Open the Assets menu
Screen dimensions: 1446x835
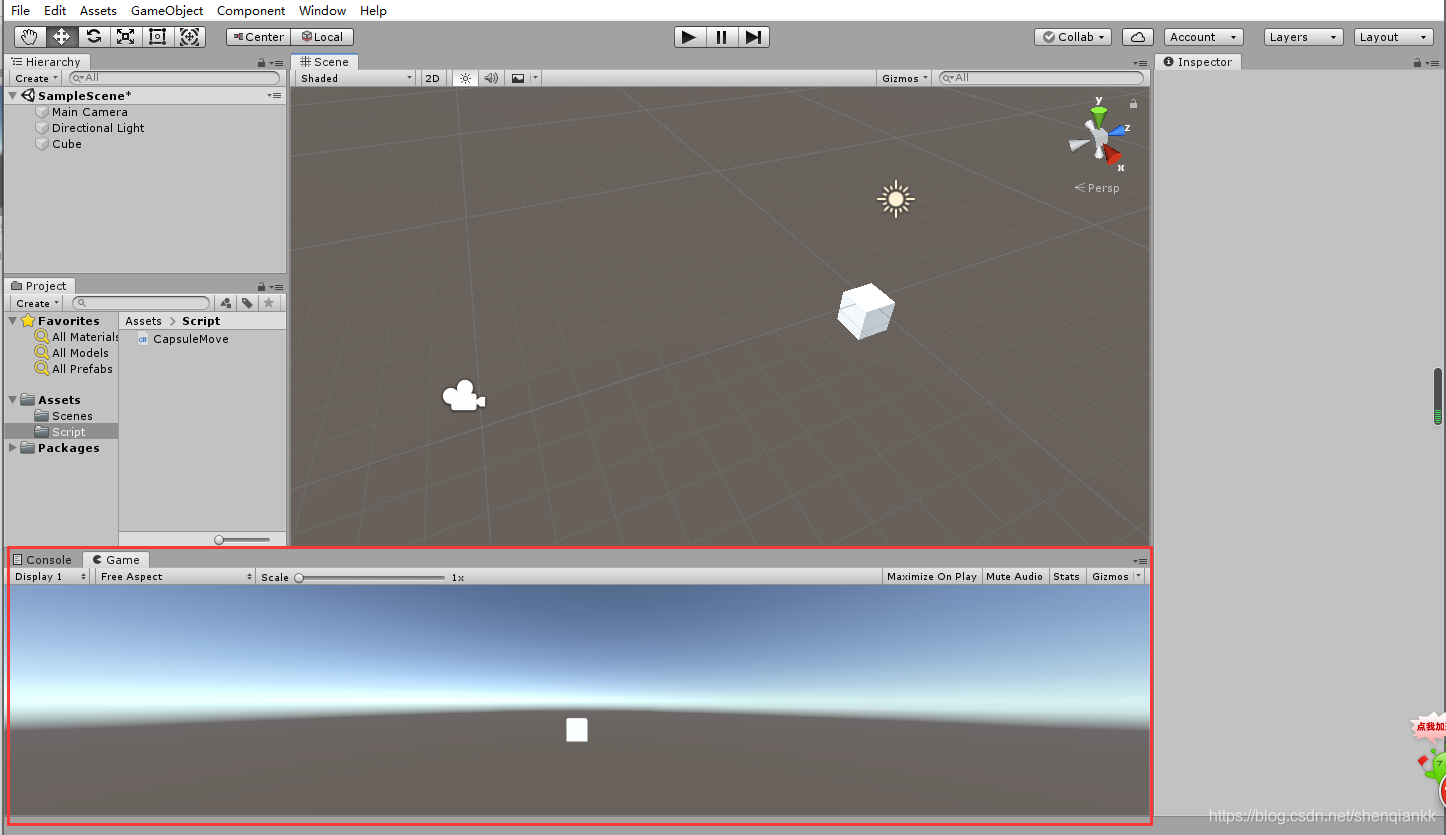(x=98, y=10)
